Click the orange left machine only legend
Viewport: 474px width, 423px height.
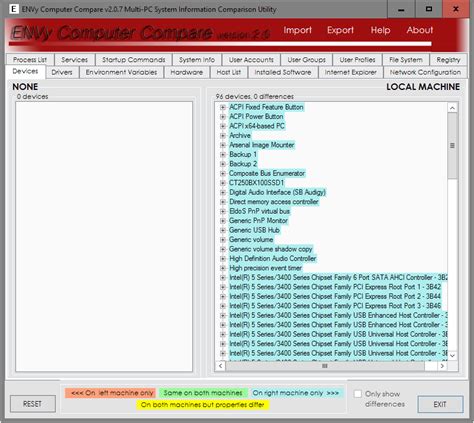click(111, 393)
